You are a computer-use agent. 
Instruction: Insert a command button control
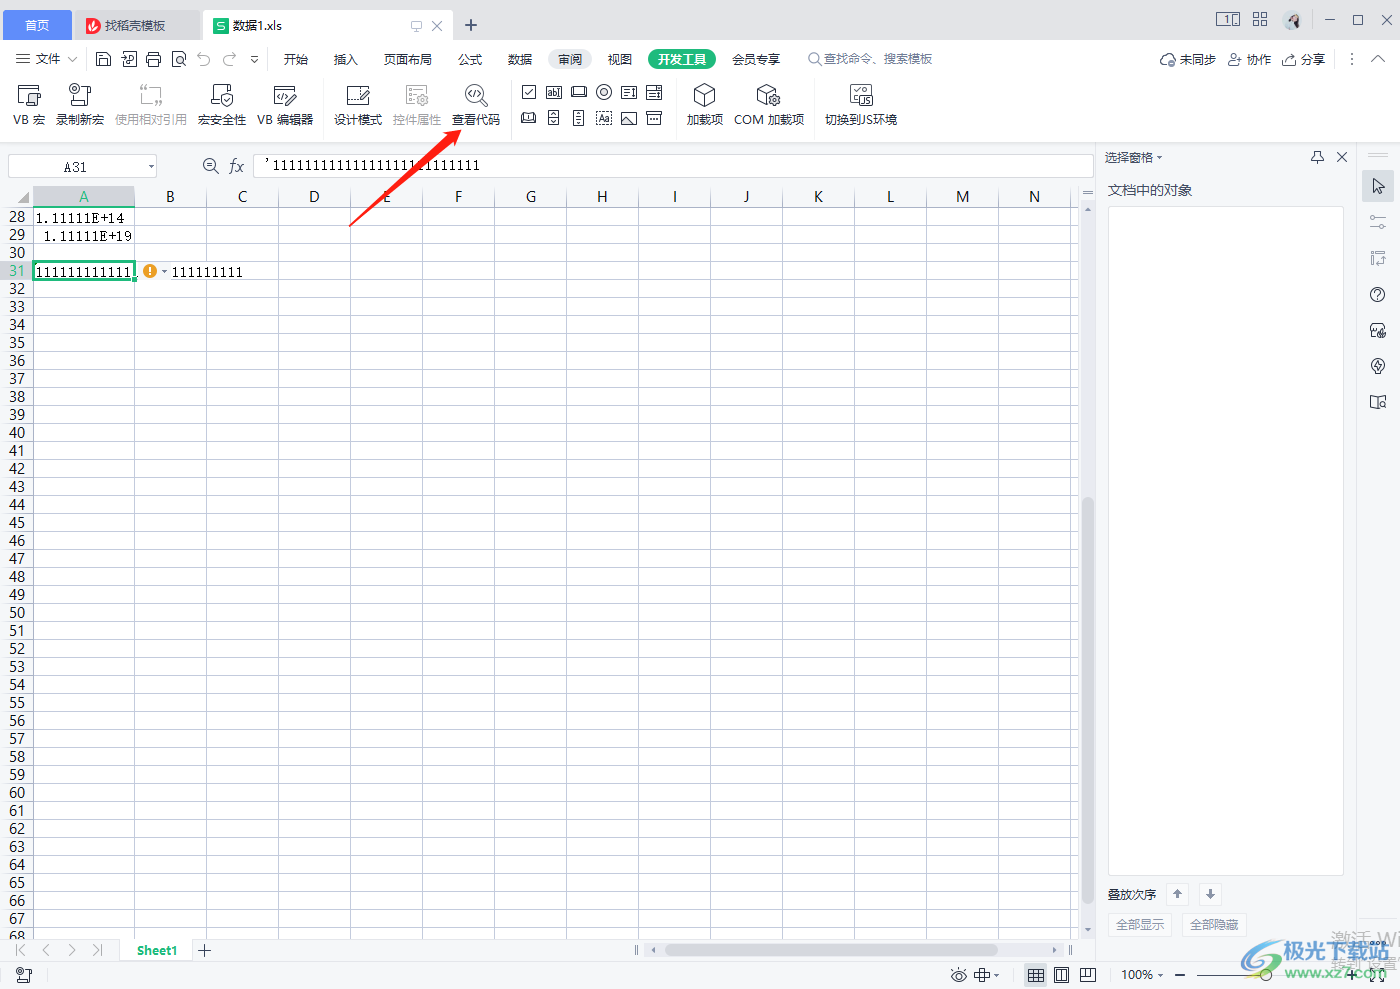pyautogui.click(x=579, y=92)
